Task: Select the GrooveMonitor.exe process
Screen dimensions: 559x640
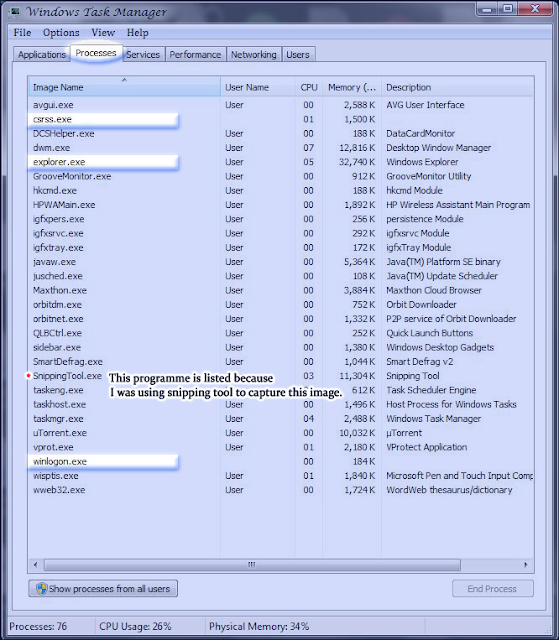Action: coord(281,176)
